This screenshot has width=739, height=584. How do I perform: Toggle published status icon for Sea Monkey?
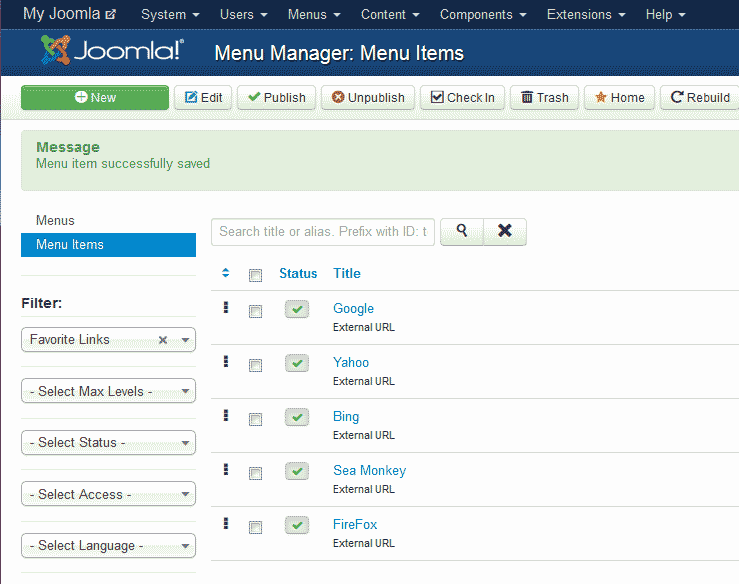tap(297, 472)
